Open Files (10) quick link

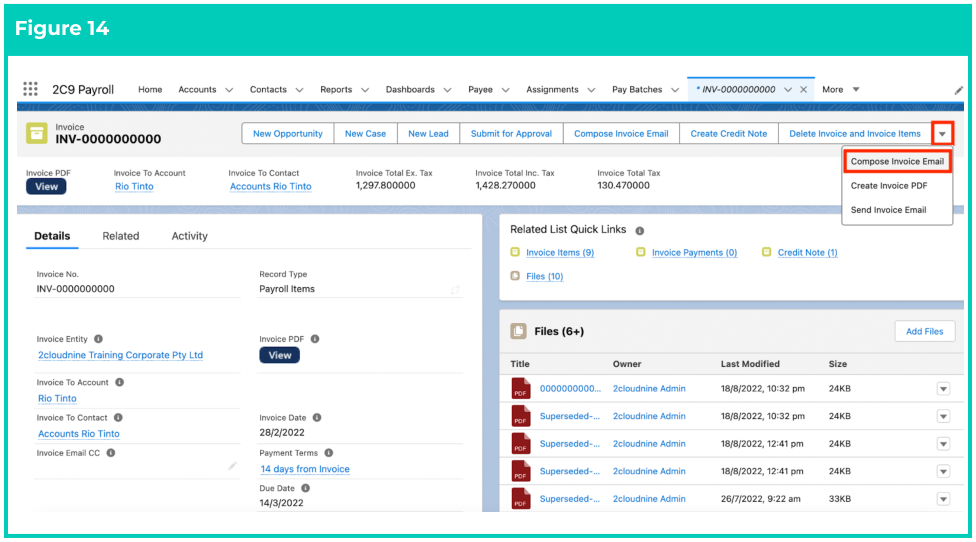[x=545, y=276]
